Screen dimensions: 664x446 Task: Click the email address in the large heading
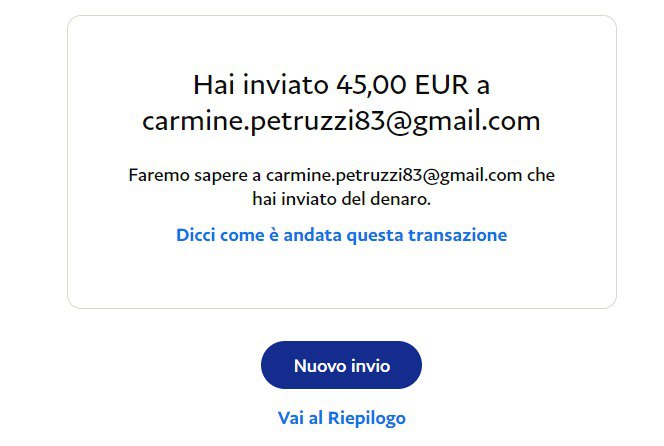341,122
